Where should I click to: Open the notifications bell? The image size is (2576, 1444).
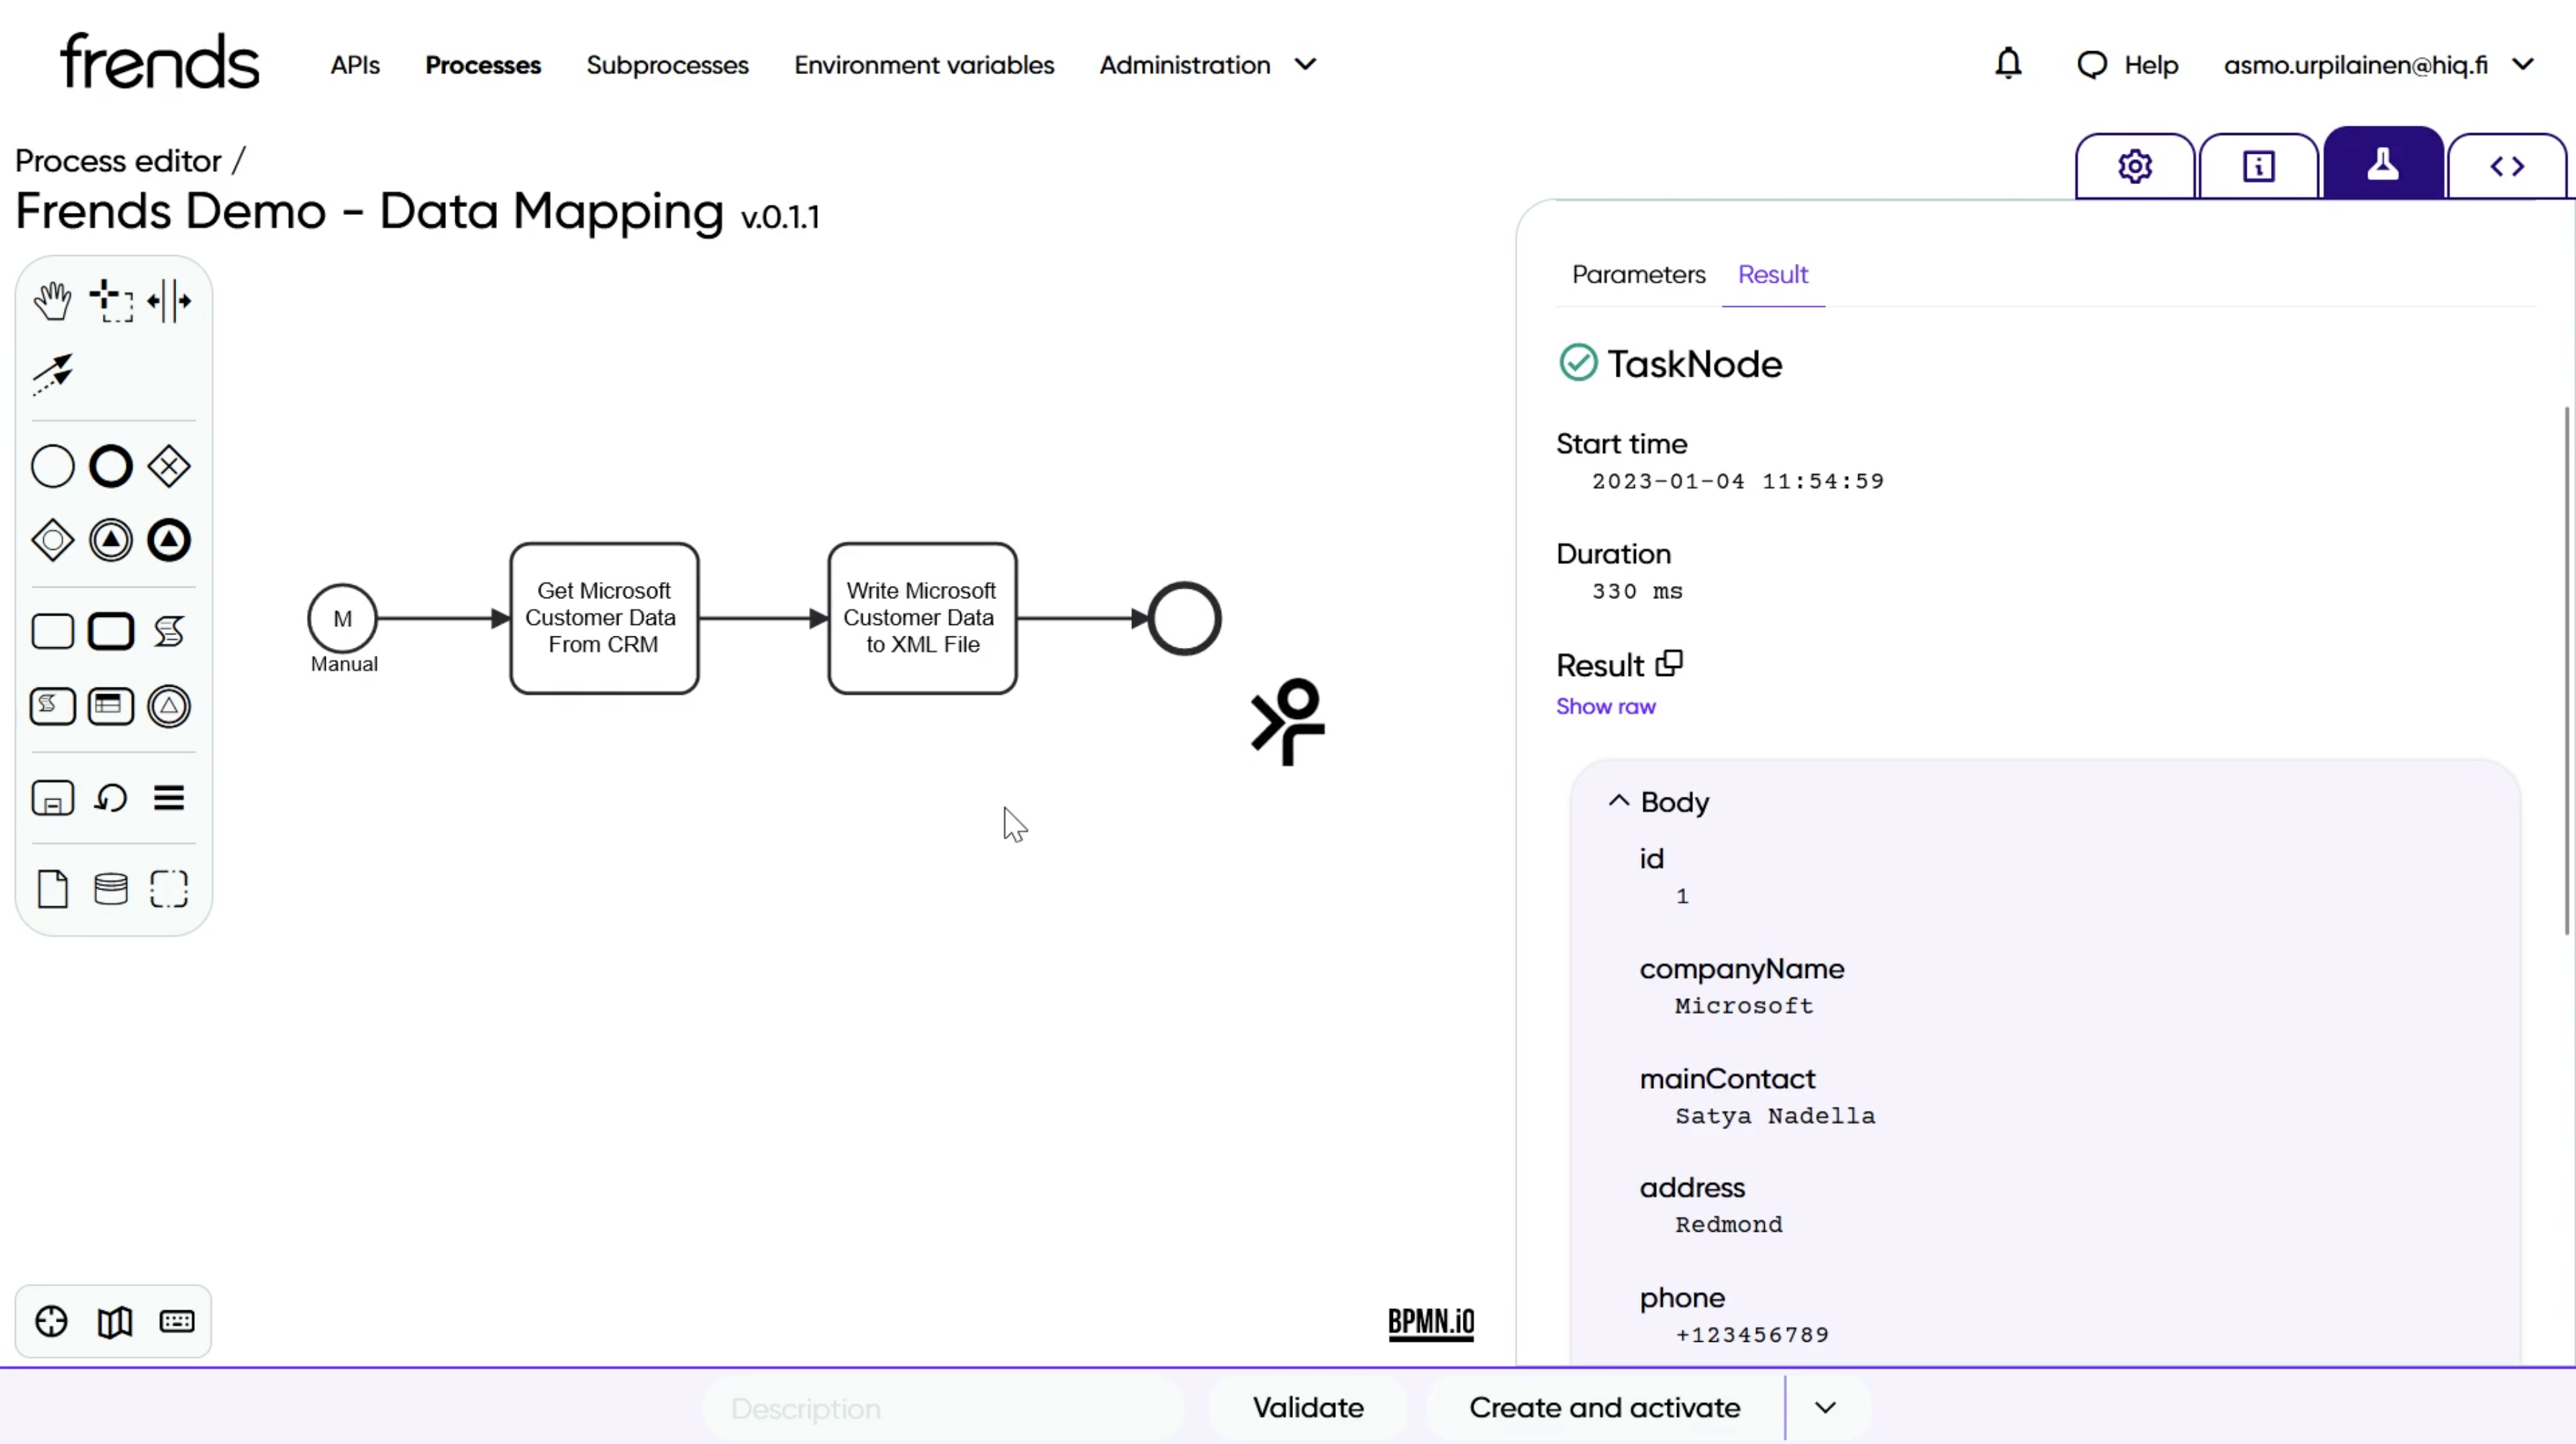coord(2008,65)
